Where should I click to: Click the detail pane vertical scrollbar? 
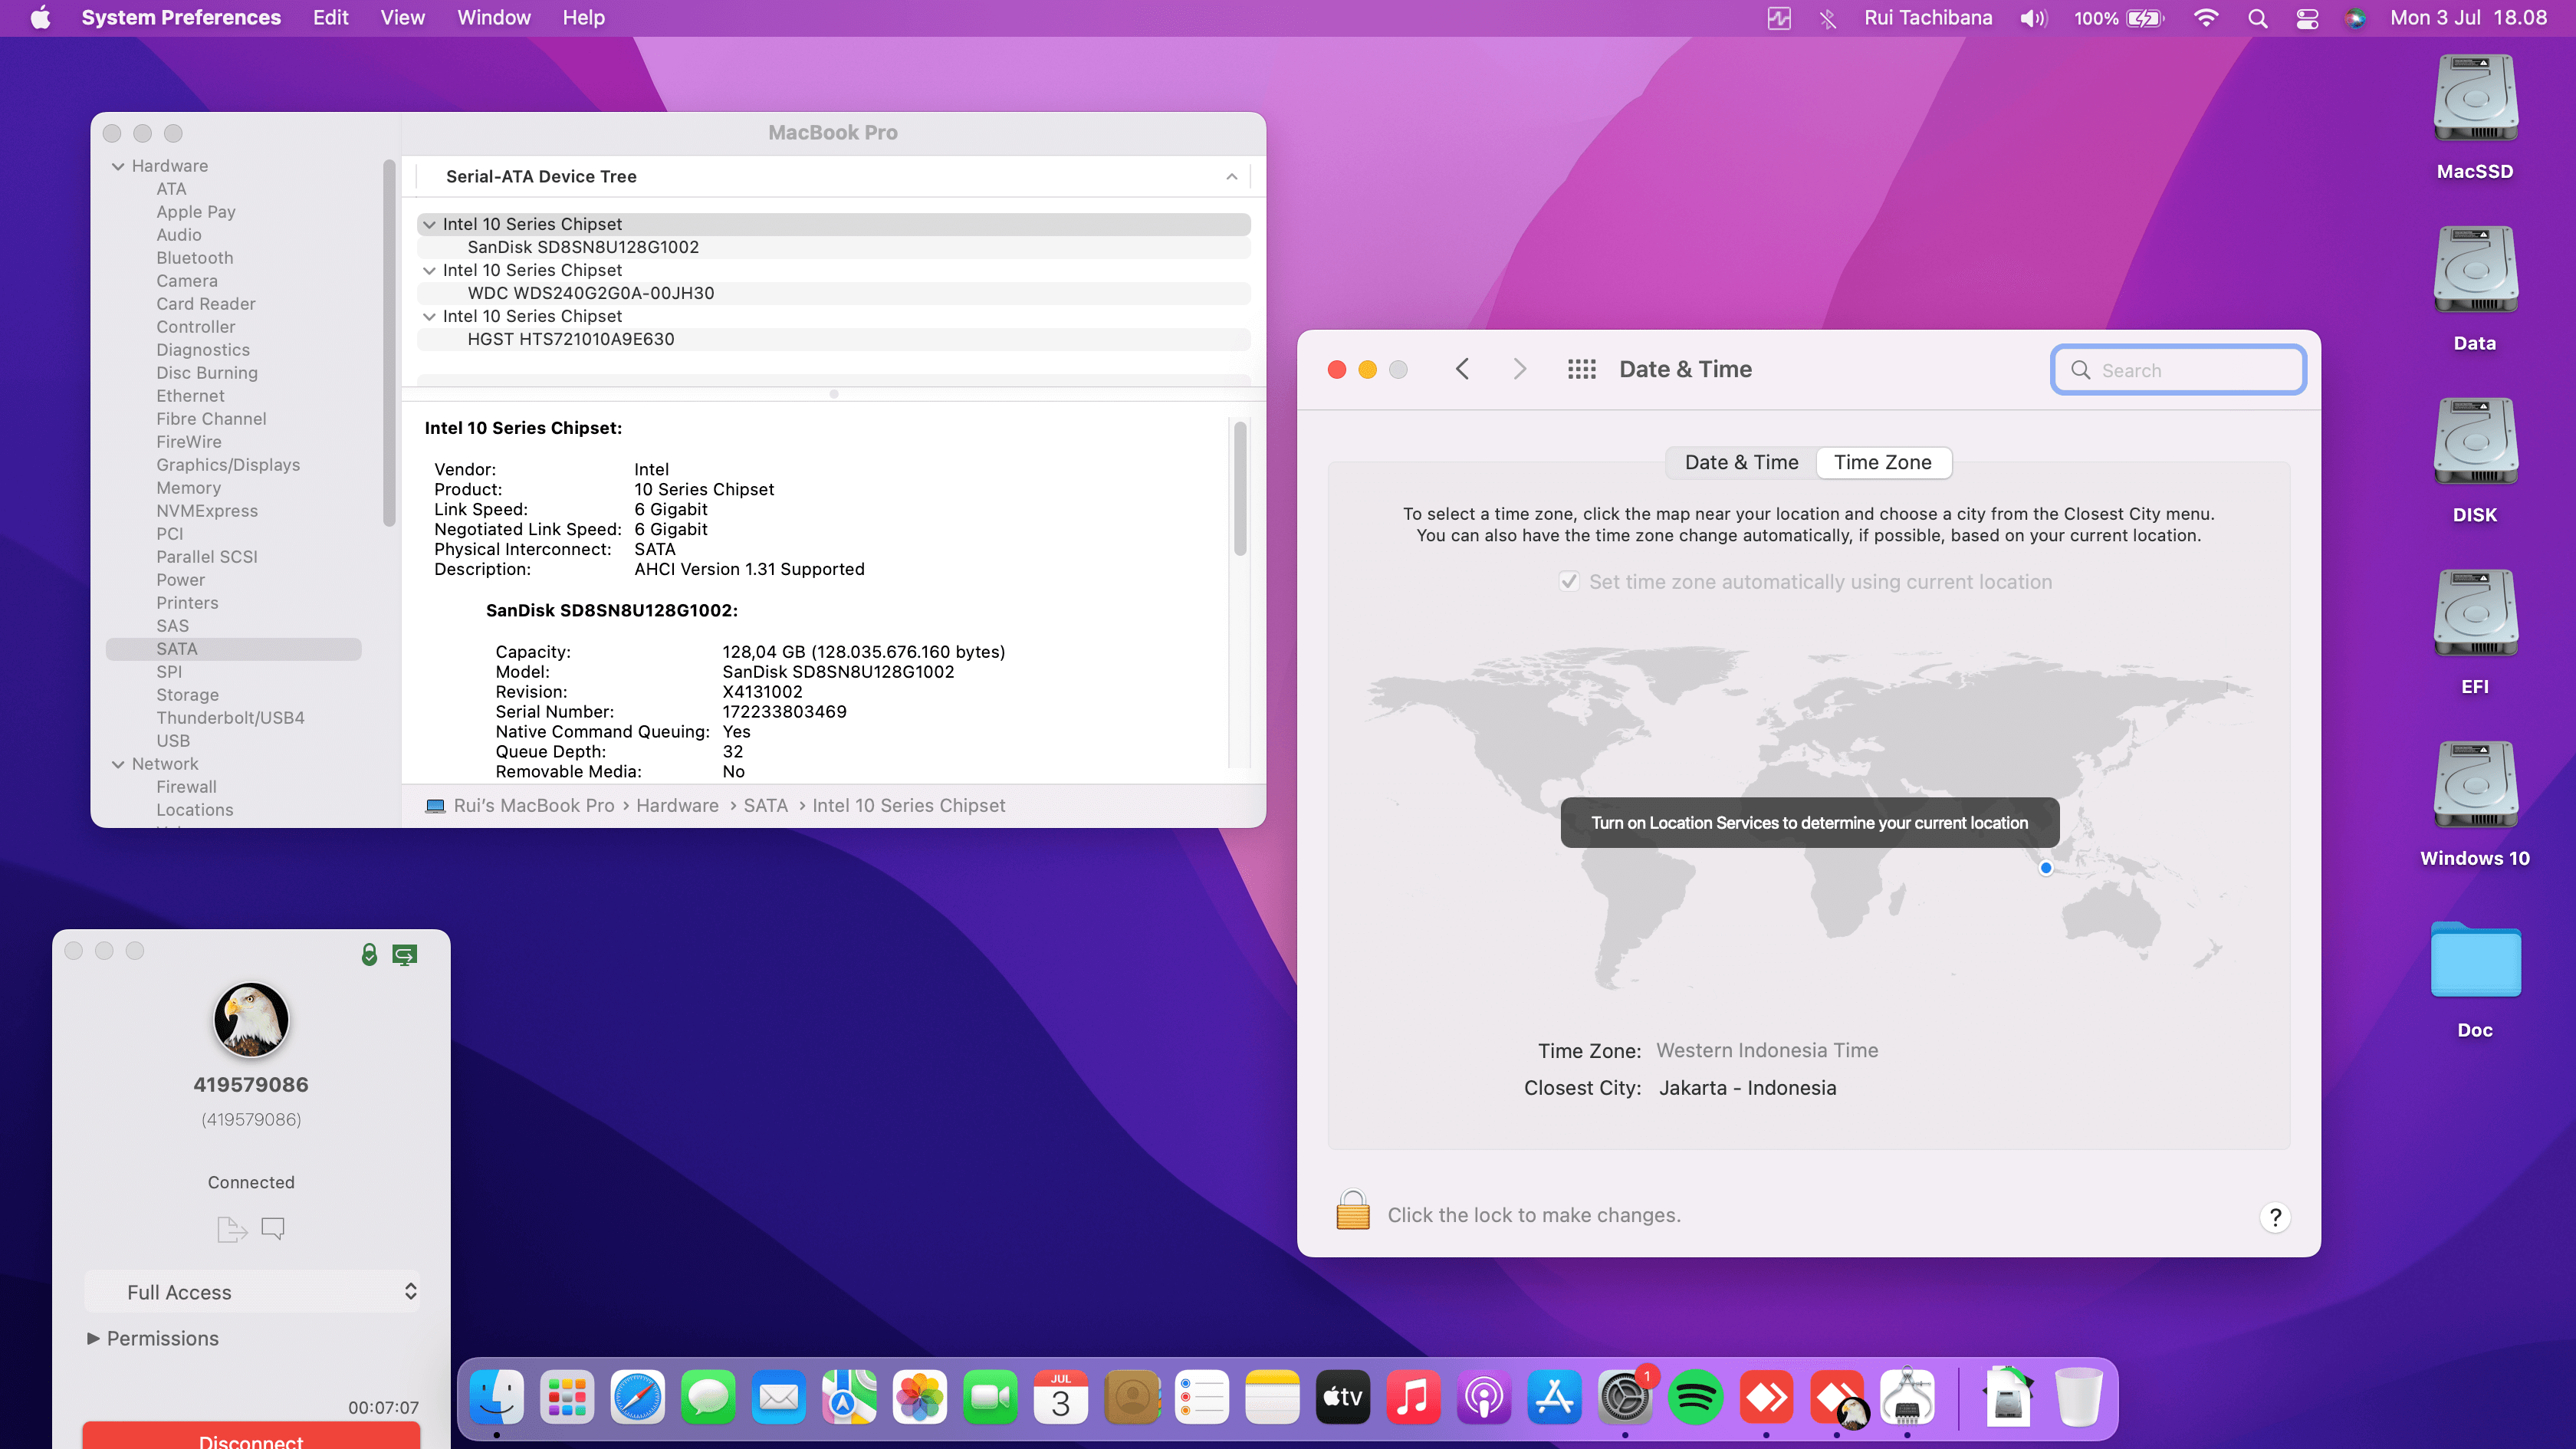click(1240, 488)
